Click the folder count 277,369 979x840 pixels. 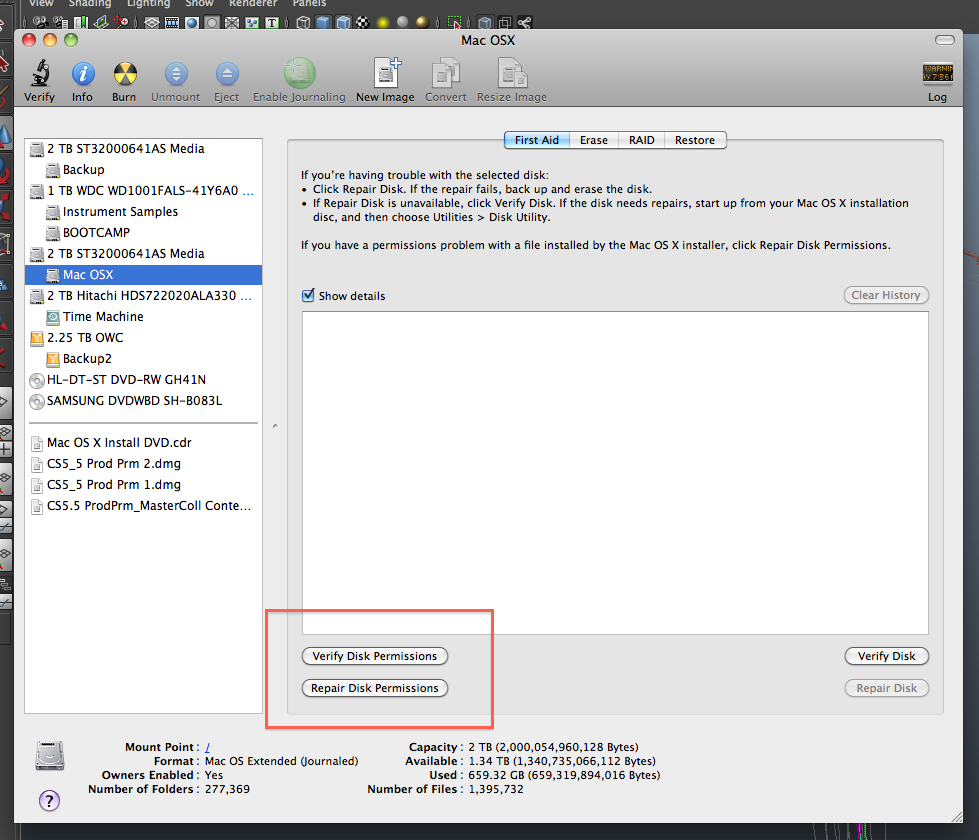pos(227,789)
